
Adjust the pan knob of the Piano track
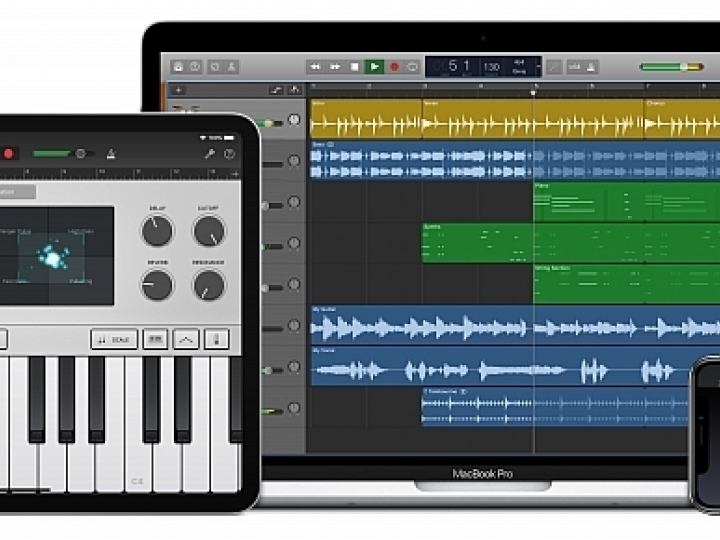[294, 202]
